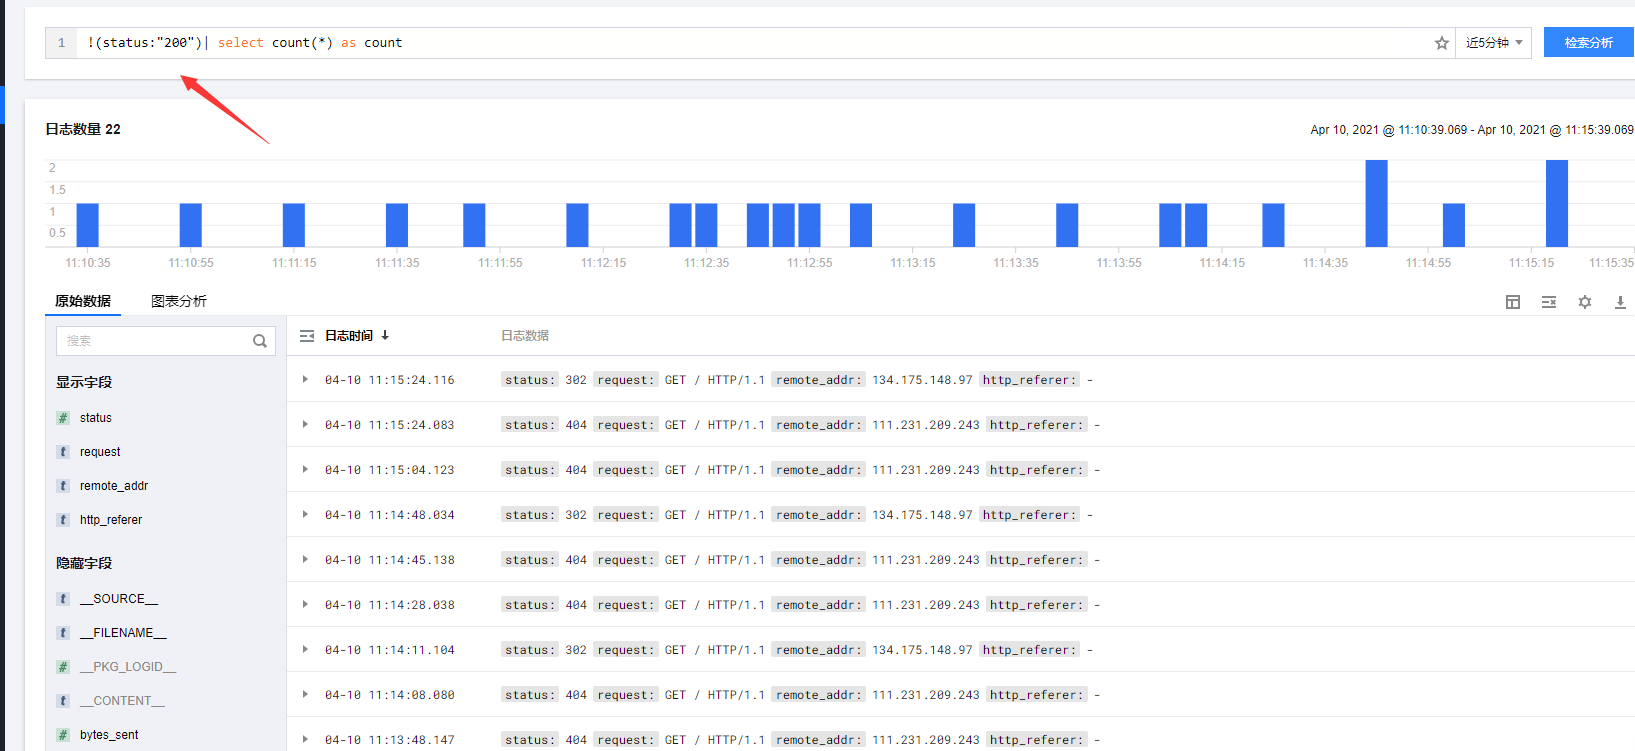
Task: Expand the log row at 11:14:45.138
Action: (x=305, y=559)
